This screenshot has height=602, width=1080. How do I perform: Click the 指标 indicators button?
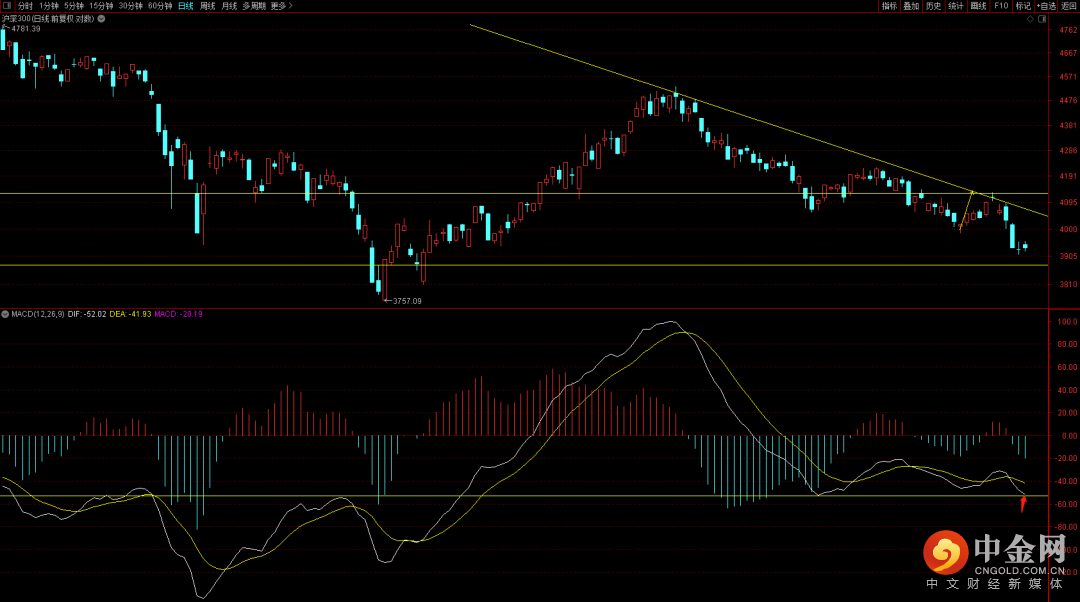tap(889, 6)
